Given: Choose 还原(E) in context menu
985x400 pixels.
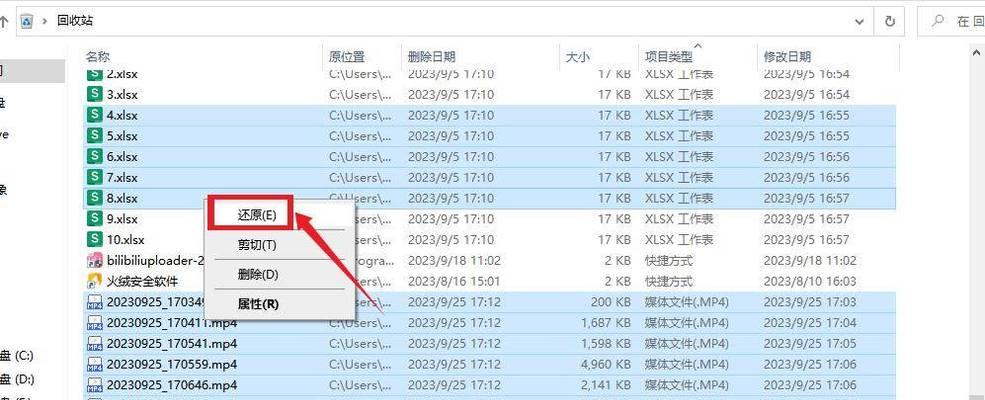Looking at the screenshot, I should (256, 215).
